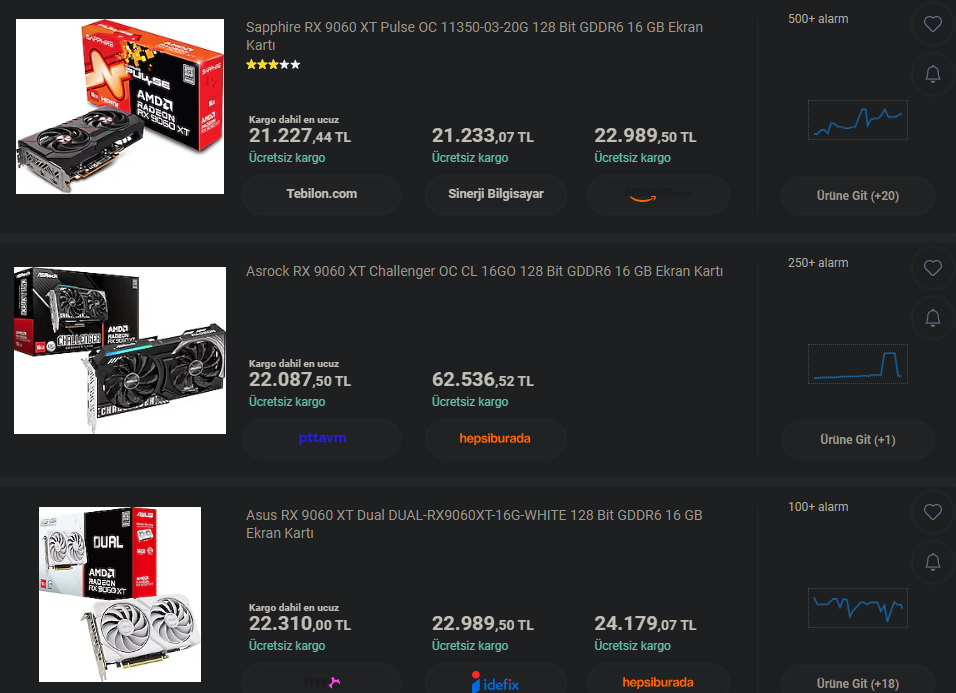Click Ürüne Git (+20) button
The image size is (956, 693).
(857, 196)
